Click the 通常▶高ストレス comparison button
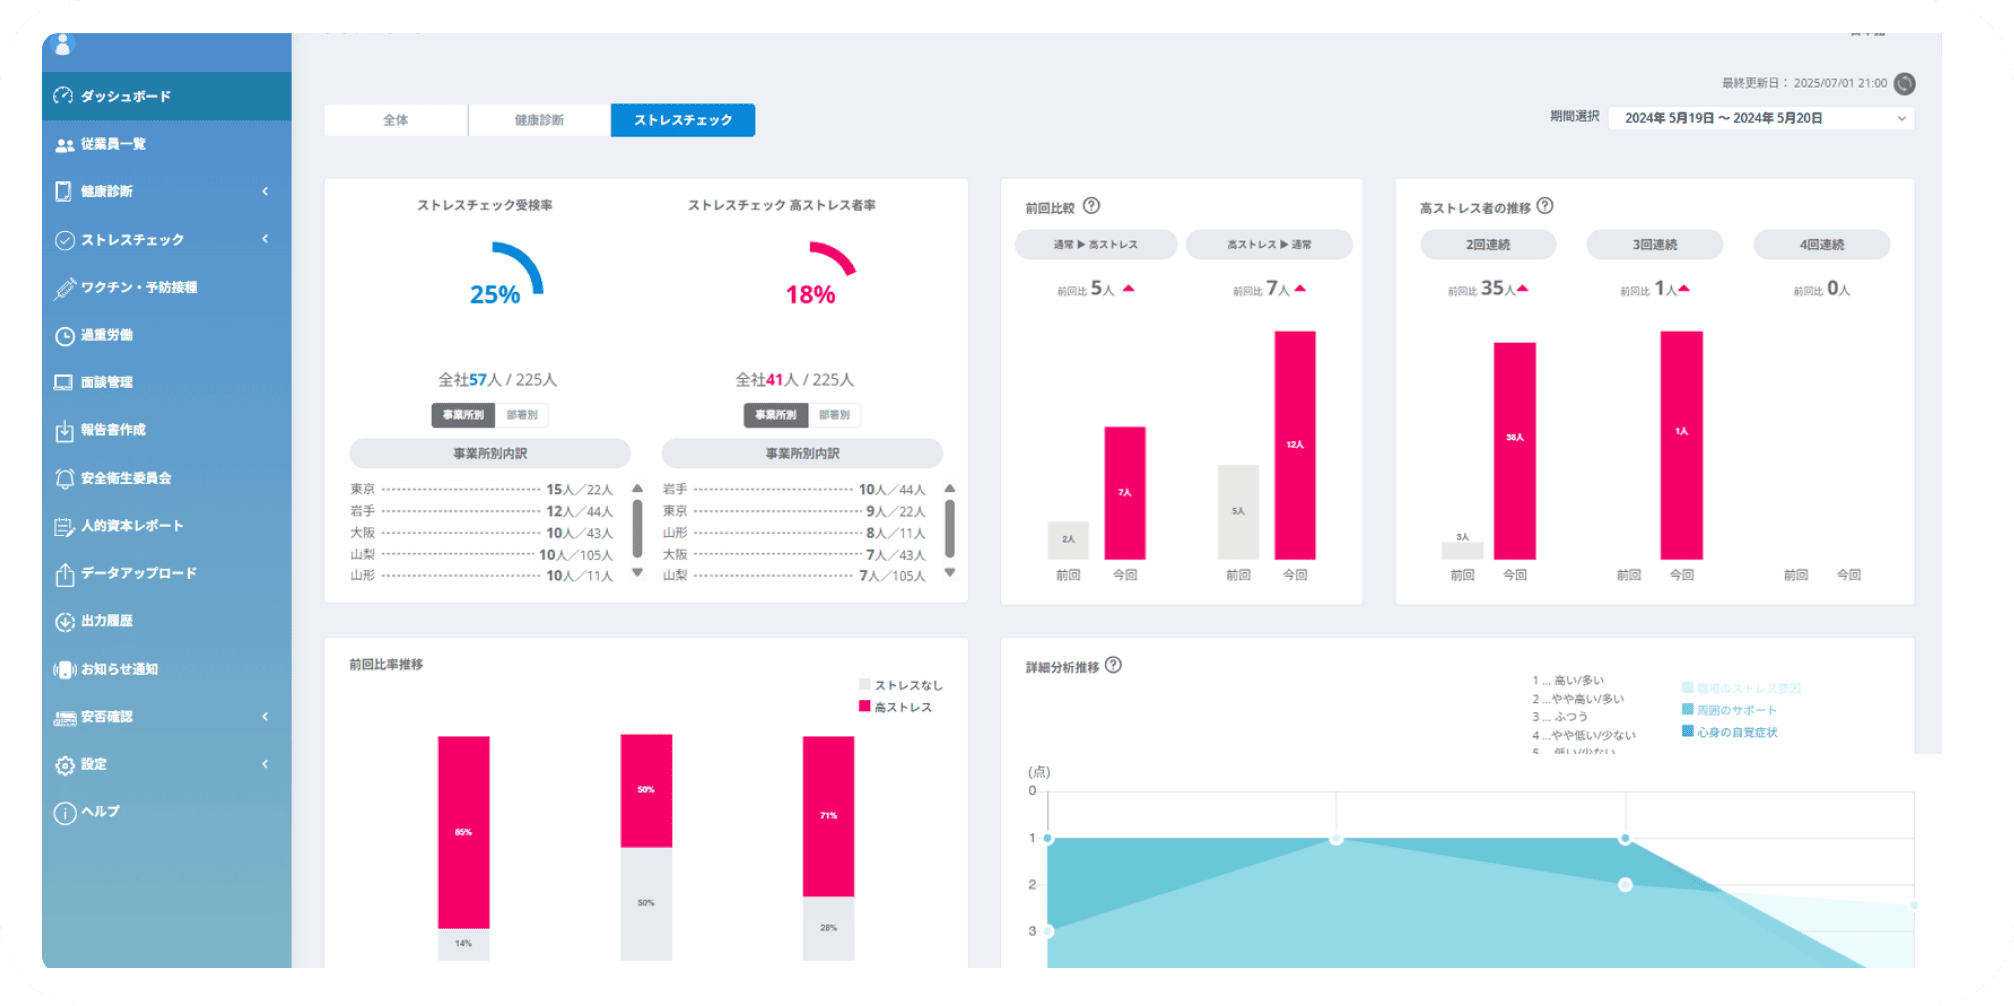Screen dimensions: 2014x1006 pyautogui.click(x=1095, y=245)
